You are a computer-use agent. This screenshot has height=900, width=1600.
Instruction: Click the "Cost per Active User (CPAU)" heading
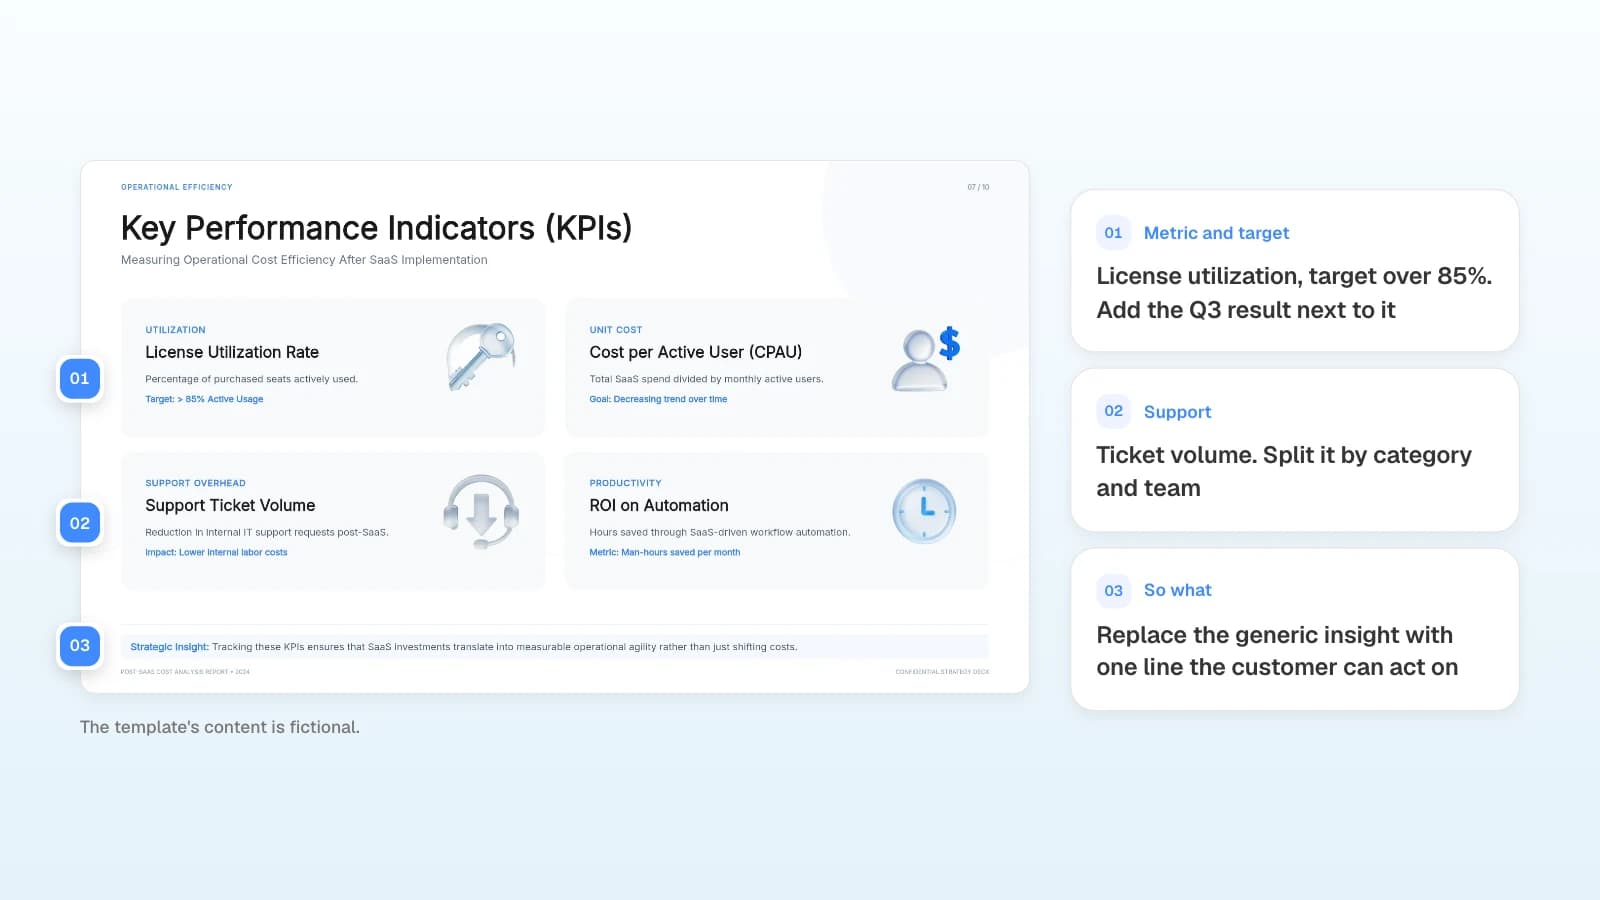pyautogui.click(x=696, y=352)
